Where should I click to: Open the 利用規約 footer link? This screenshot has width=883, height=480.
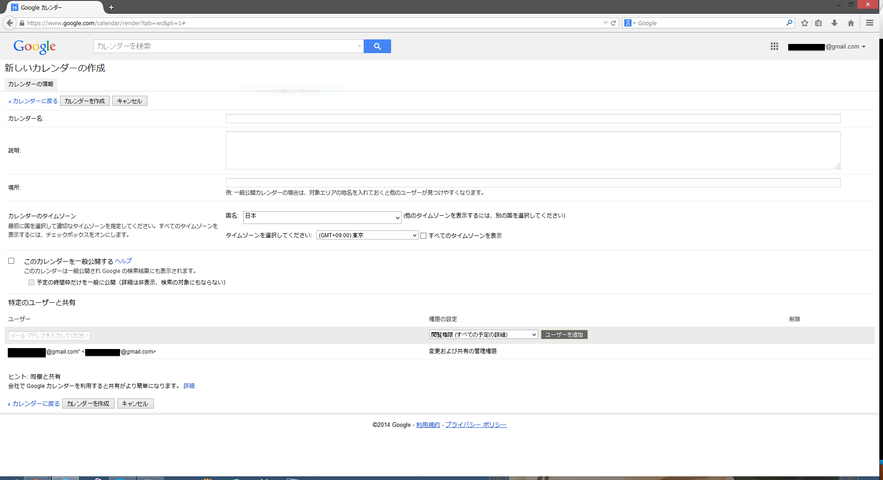428,425
